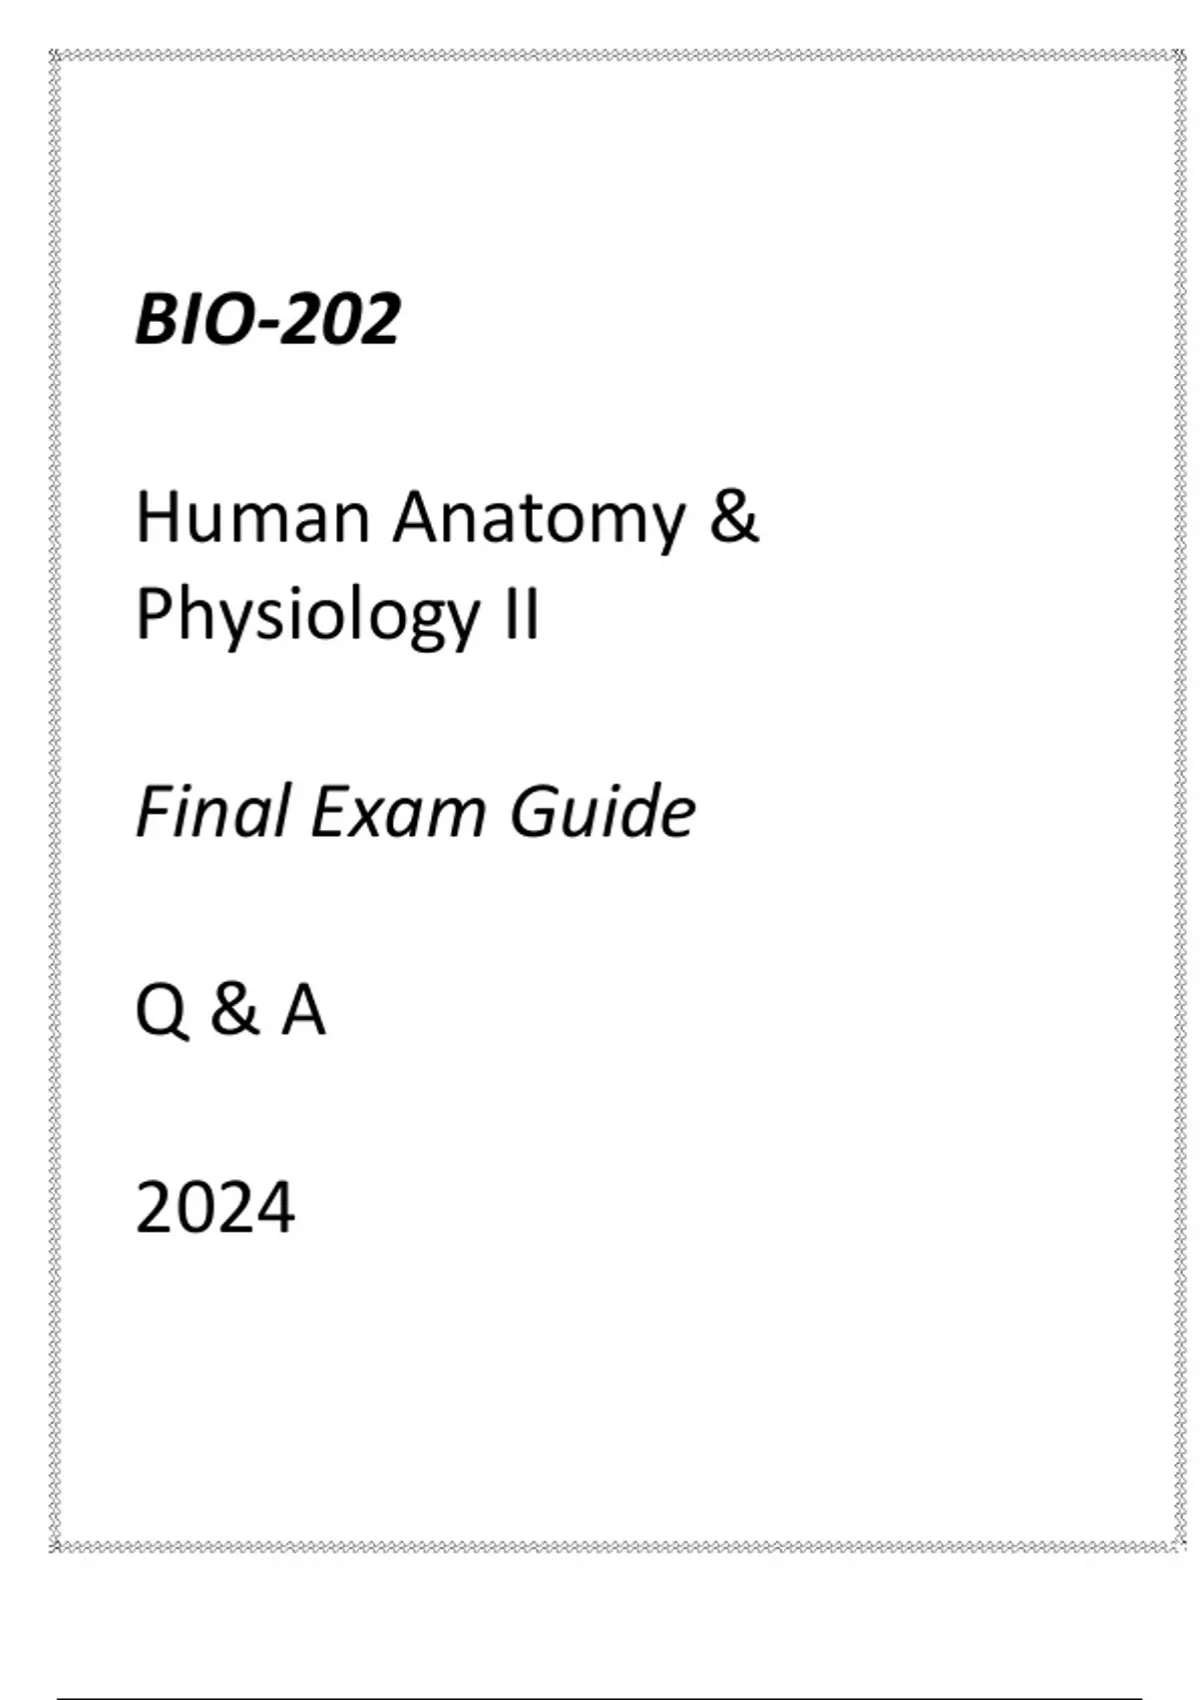Screen dimensions: 1200x1700
Task: Click the top-left corner of page border
Action: coord(55,55)
